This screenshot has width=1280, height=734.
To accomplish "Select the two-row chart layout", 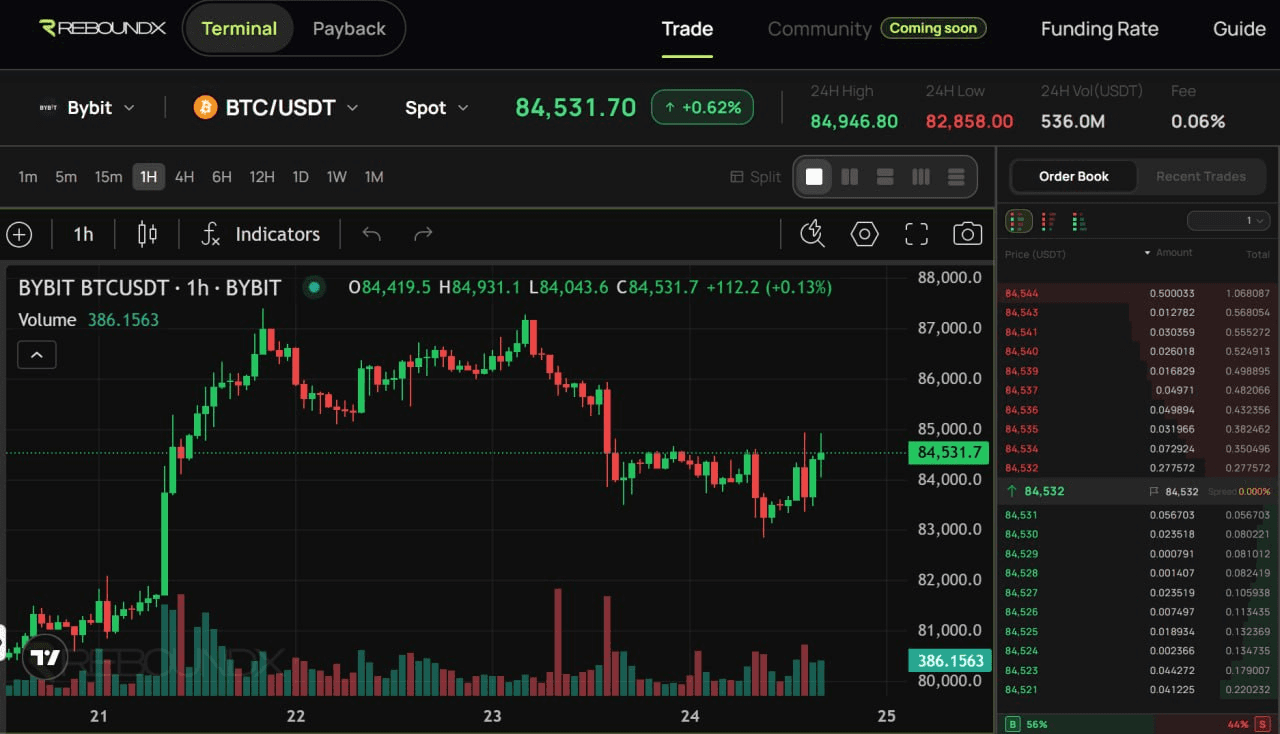I will point(885,177).
